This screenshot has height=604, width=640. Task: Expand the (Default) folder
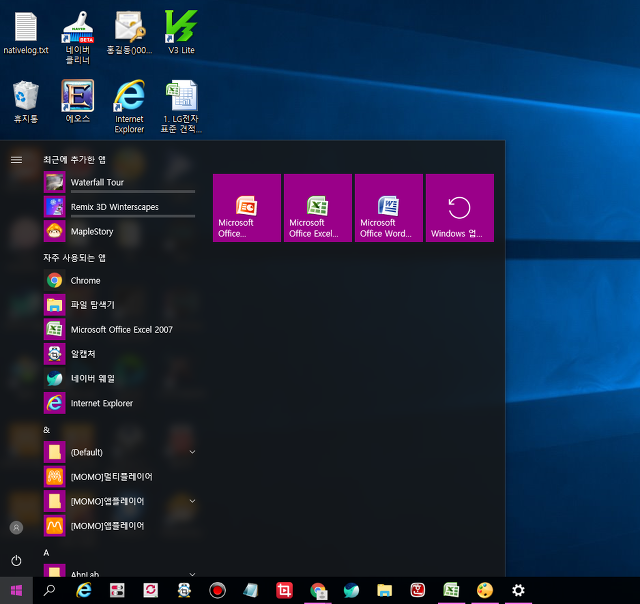[120, 452]
